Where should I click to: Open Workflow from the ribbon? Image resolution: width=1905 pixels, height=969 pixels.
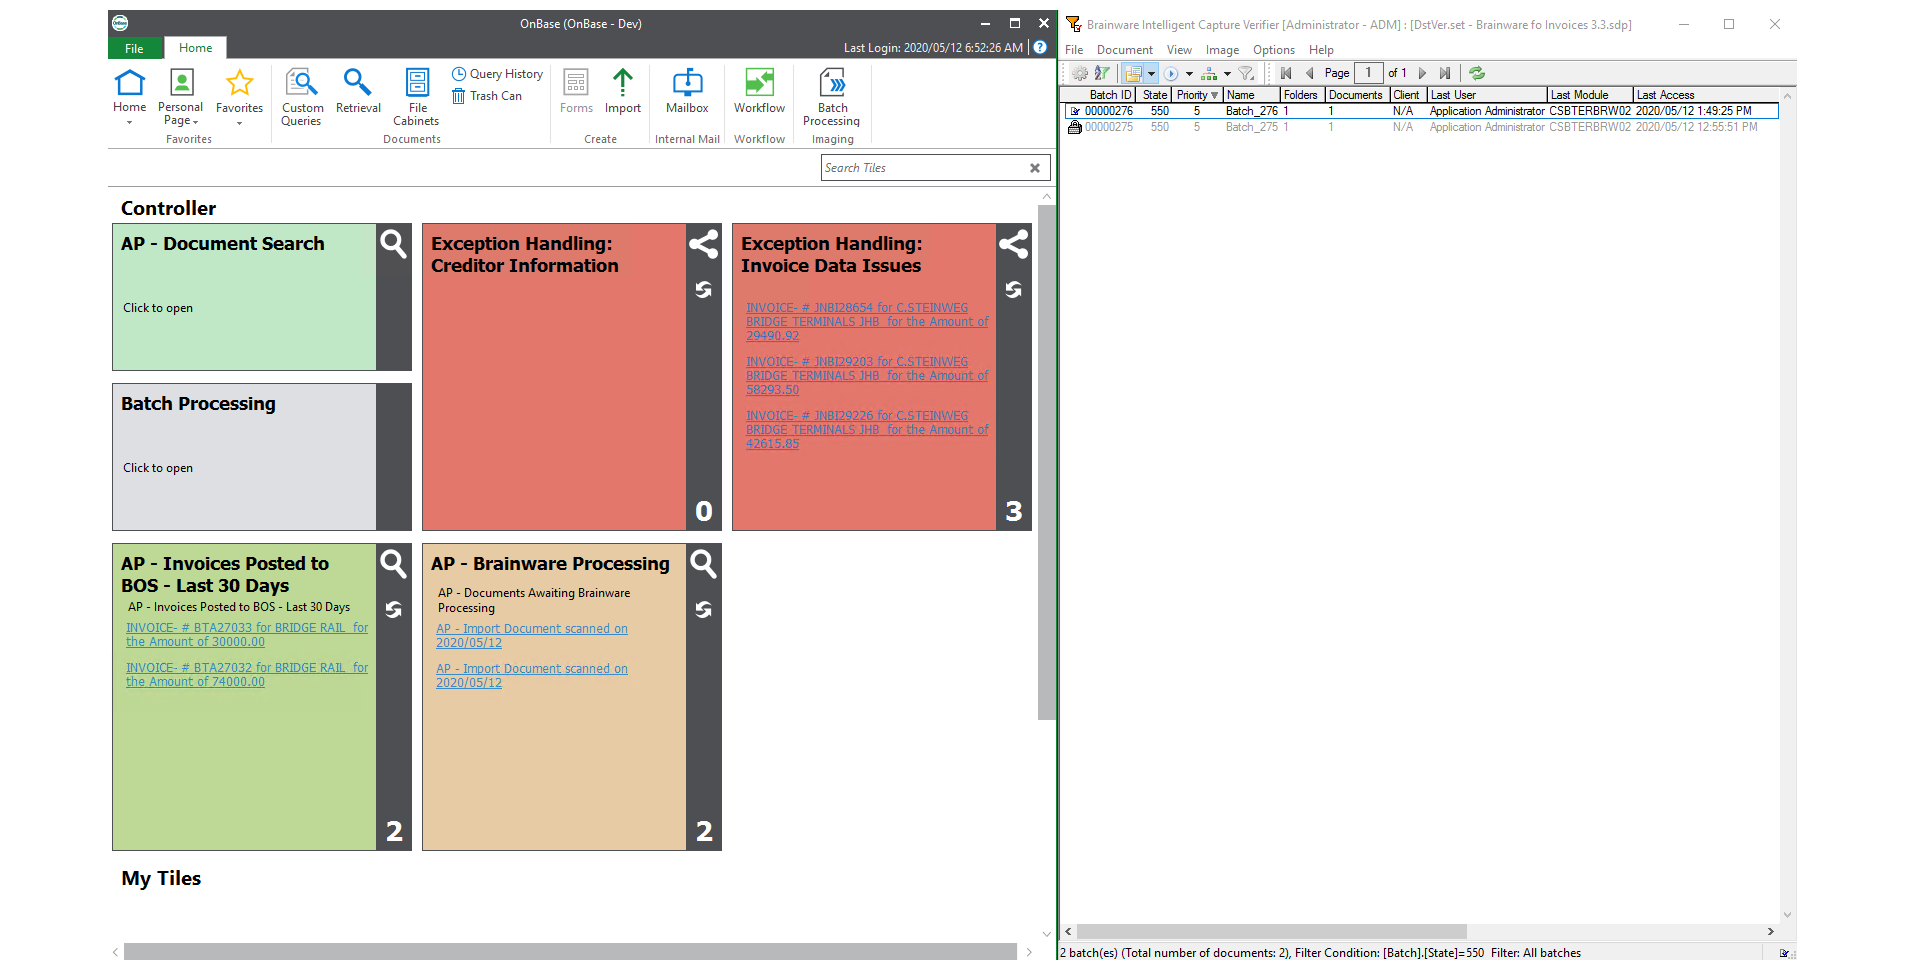[760, 91]
